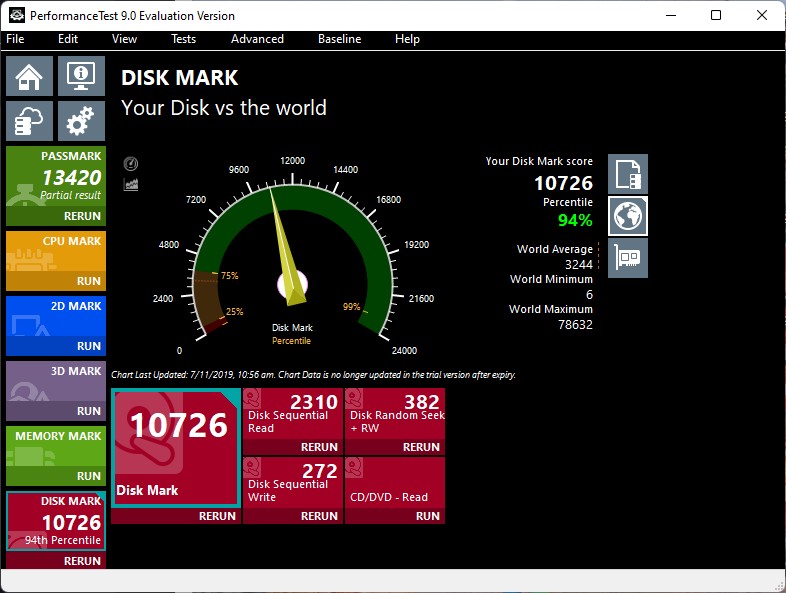Run the CPU Mark test

click(x=88, y=282)
